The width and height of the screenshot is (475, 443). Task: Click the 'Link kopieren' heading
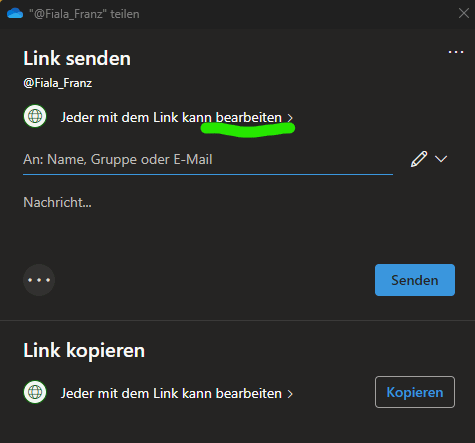(x=84, y=351)
